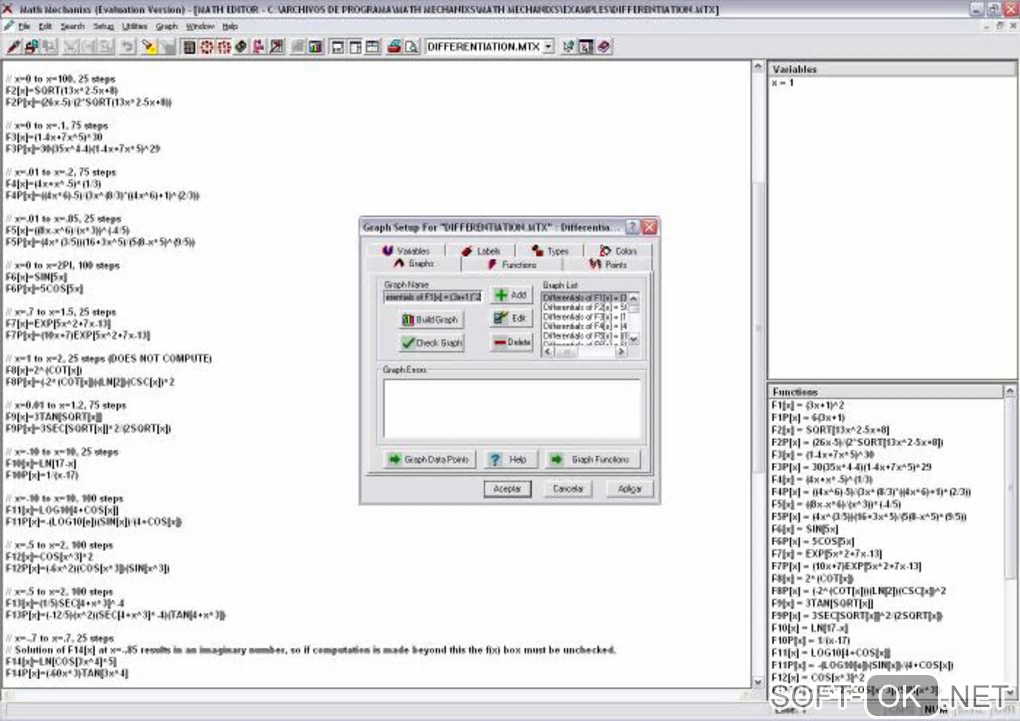The image size is (1020, 721).
Task: Open the DIFFERENTIATION.MTX file dropdown arrow
Action: [x=548, y=47]
